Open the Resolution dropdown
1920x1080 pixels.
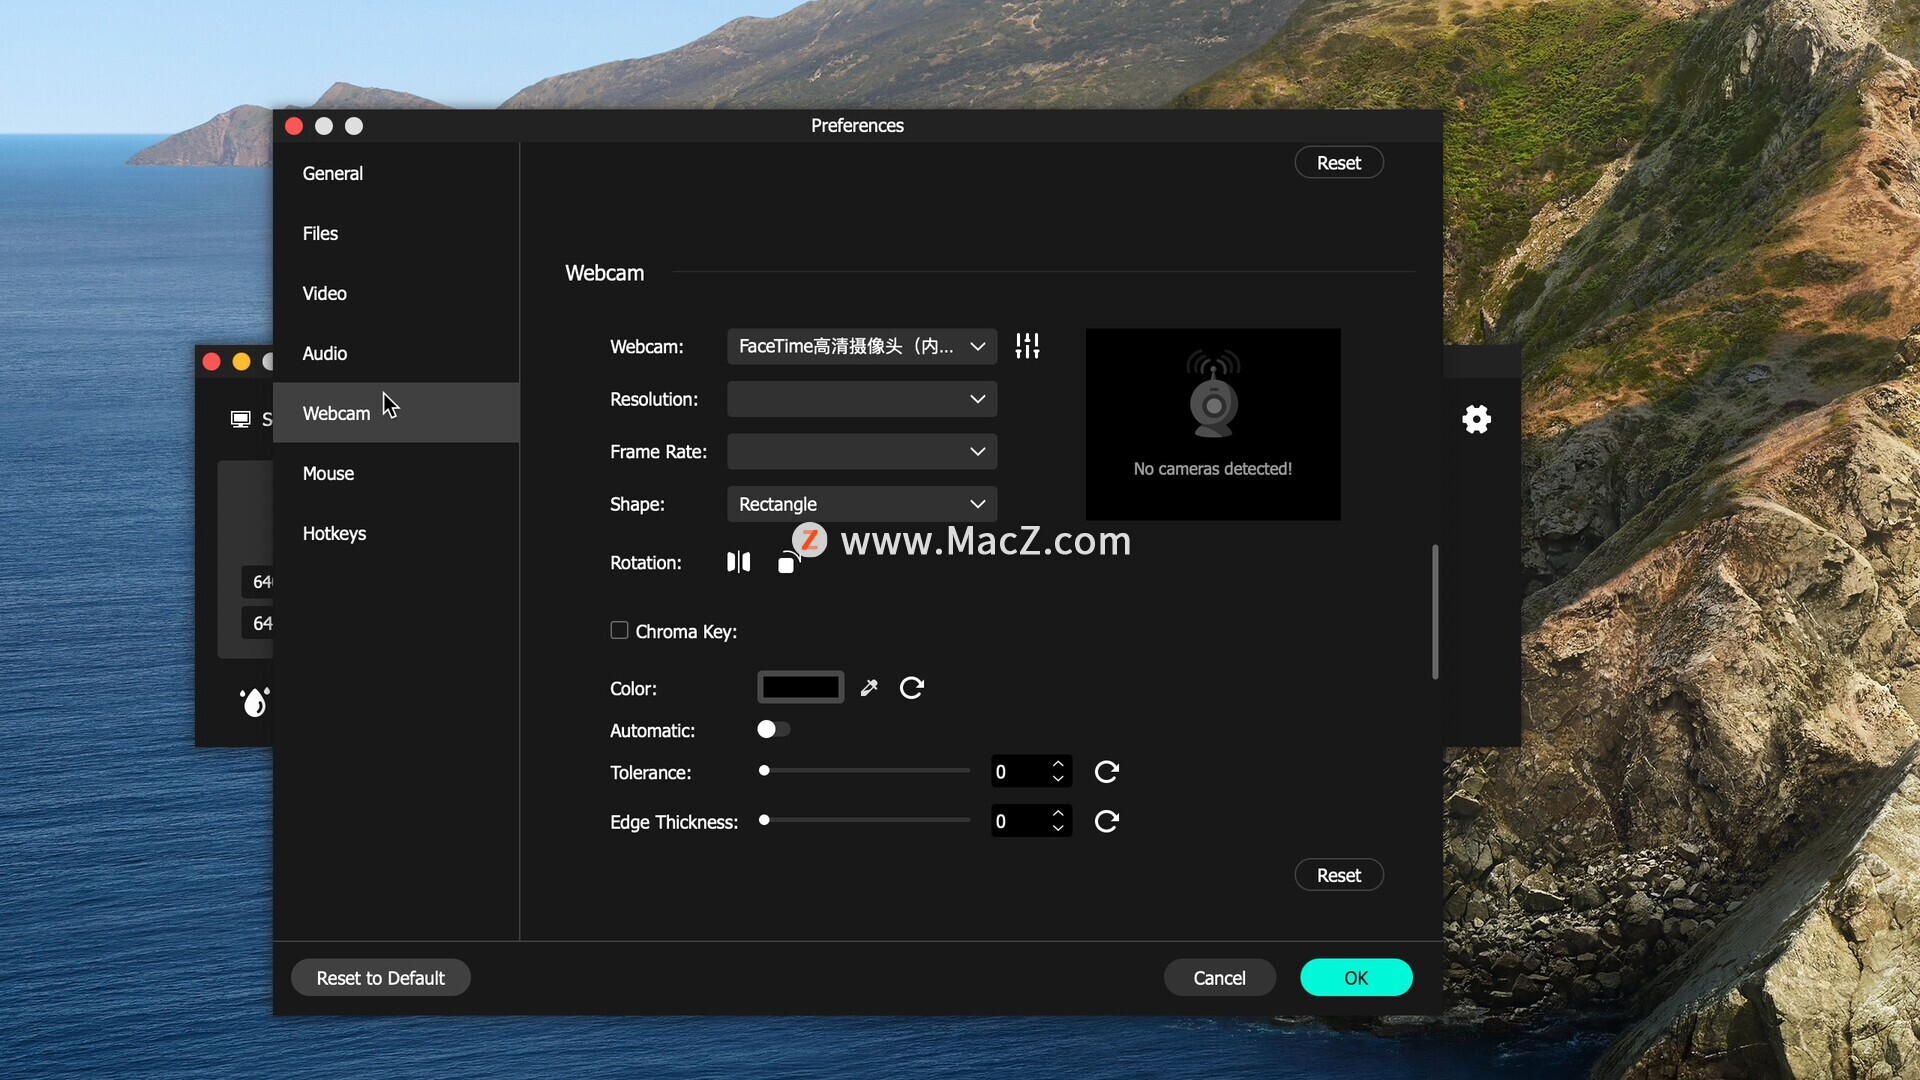coord(861,399)
